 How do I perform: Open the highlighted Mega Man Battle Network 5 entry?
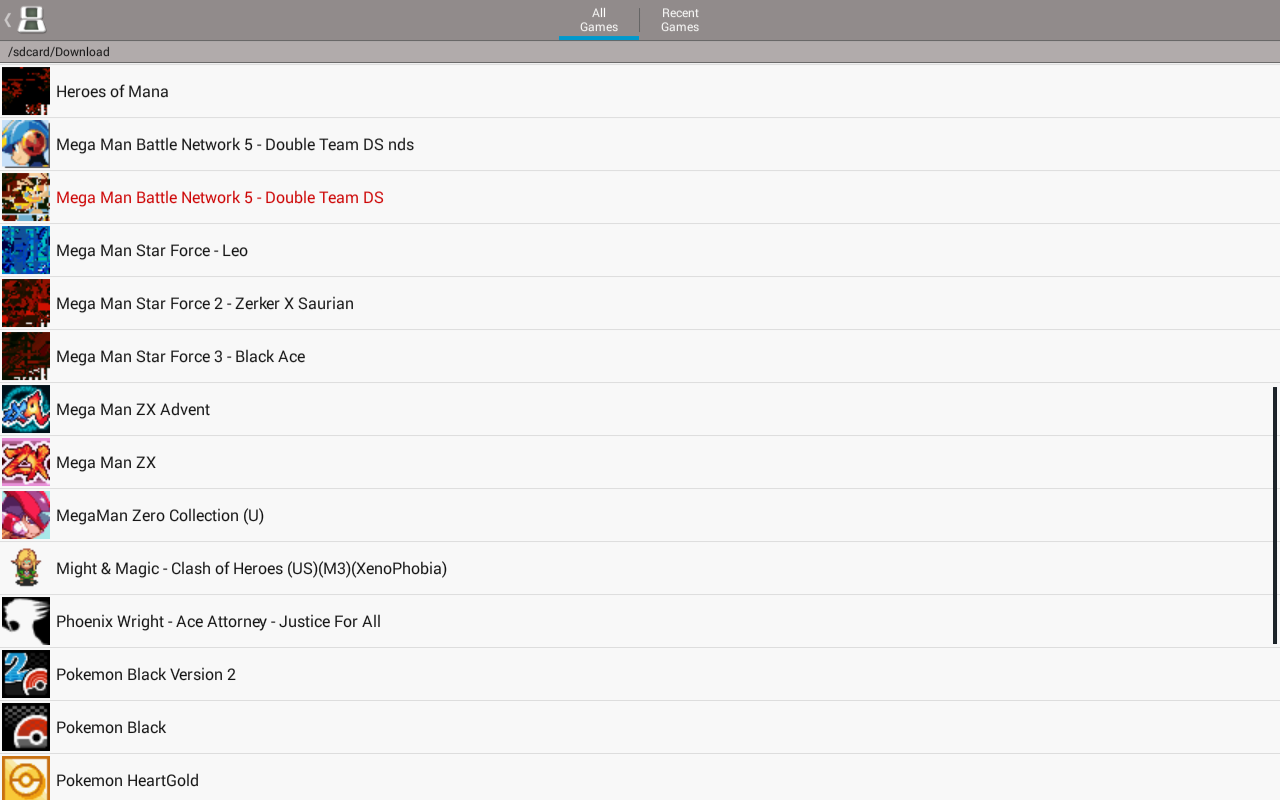pyautogui.click(x=219, y=197)
